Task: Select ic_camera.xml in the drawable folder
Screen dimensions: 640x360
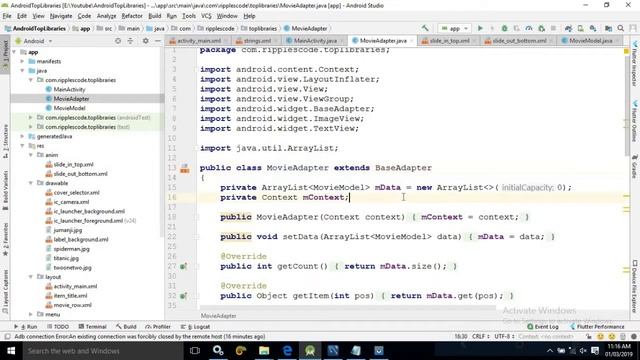Action: (x=71, y=202)
